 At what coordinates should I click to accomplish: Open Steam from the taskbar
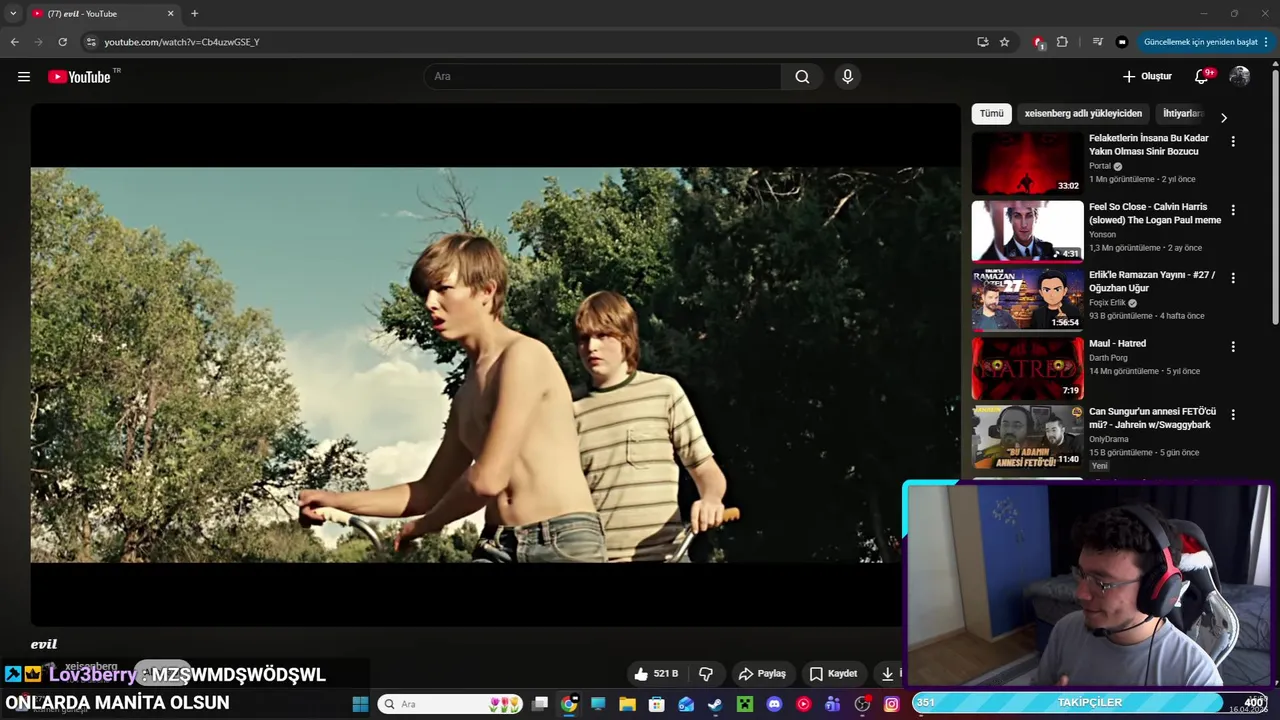715,704
